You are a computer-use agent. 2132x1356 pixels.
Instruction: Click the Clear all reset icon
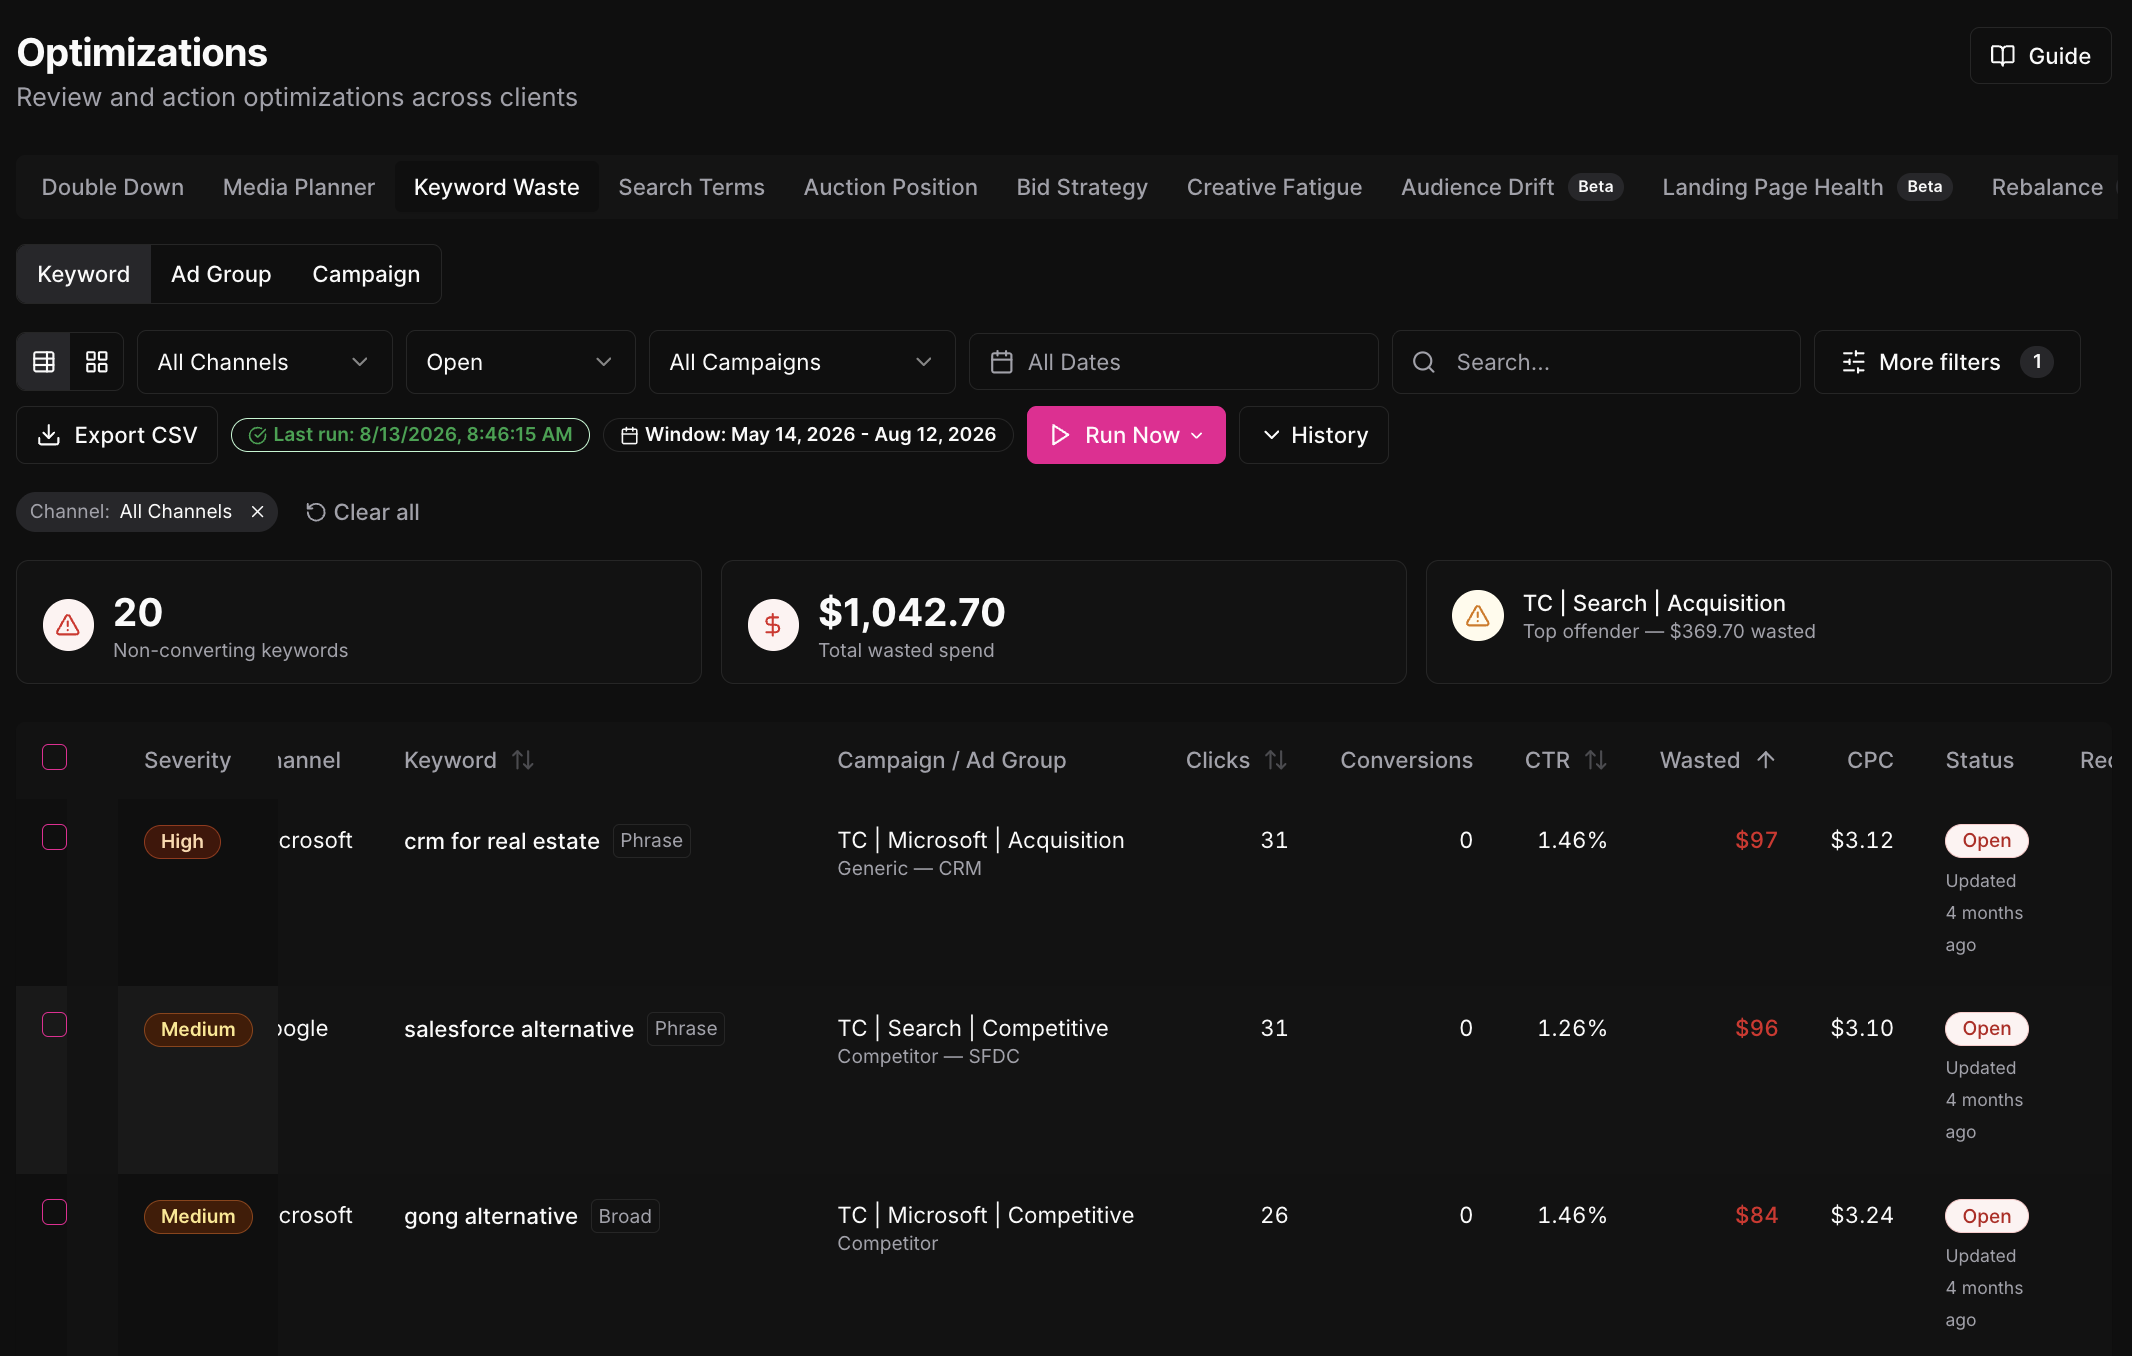(316, 512)
